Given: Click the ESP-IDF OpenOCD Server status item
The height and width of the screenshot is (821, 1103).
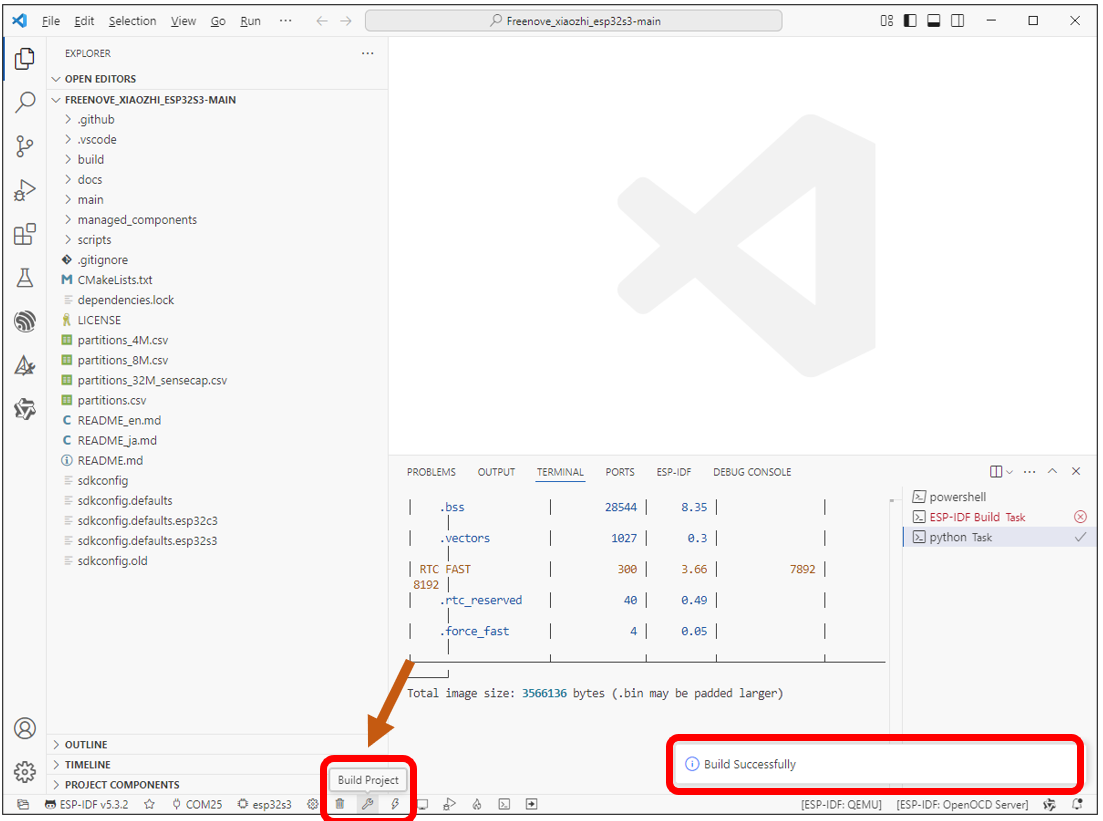Looking at the screenshot, I should tap(962, 804).
